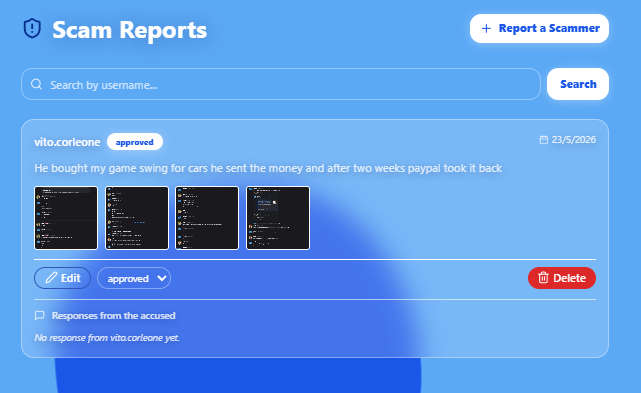641x393 pixels.
Task: Click the report description about paypal
Action: (x=268, y=168)
